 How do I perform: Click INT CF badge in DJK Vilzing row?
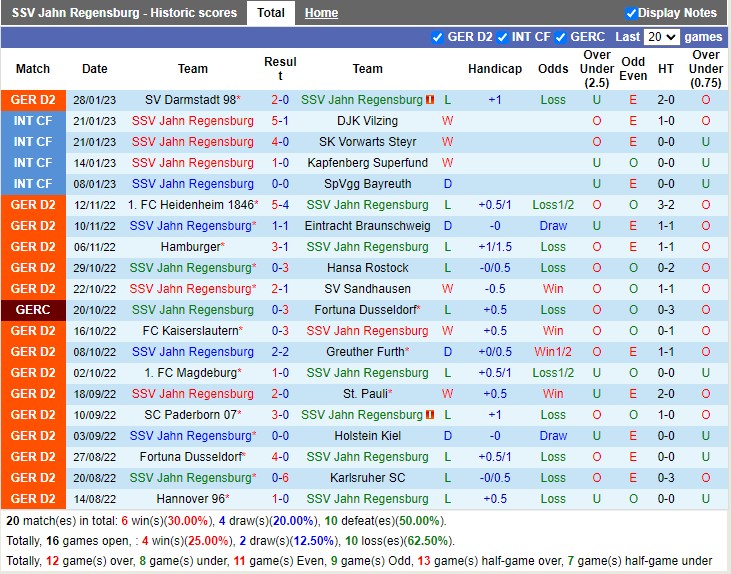33,121
